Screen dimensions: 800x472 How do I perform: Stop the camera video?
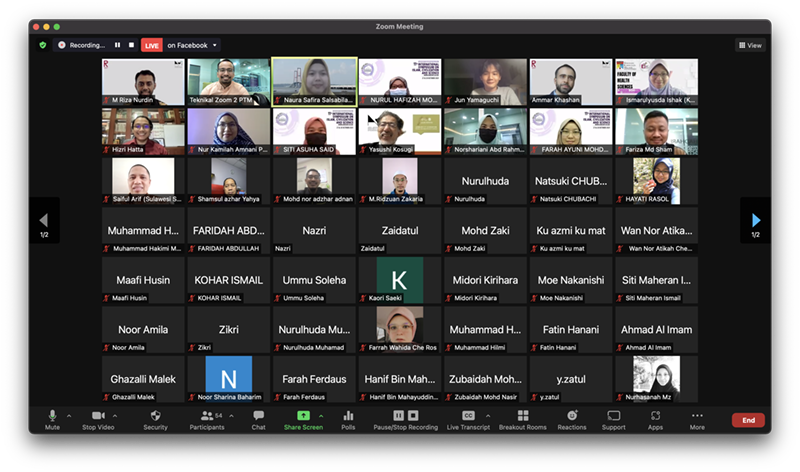pyautogui.click(x=98, y=416)
